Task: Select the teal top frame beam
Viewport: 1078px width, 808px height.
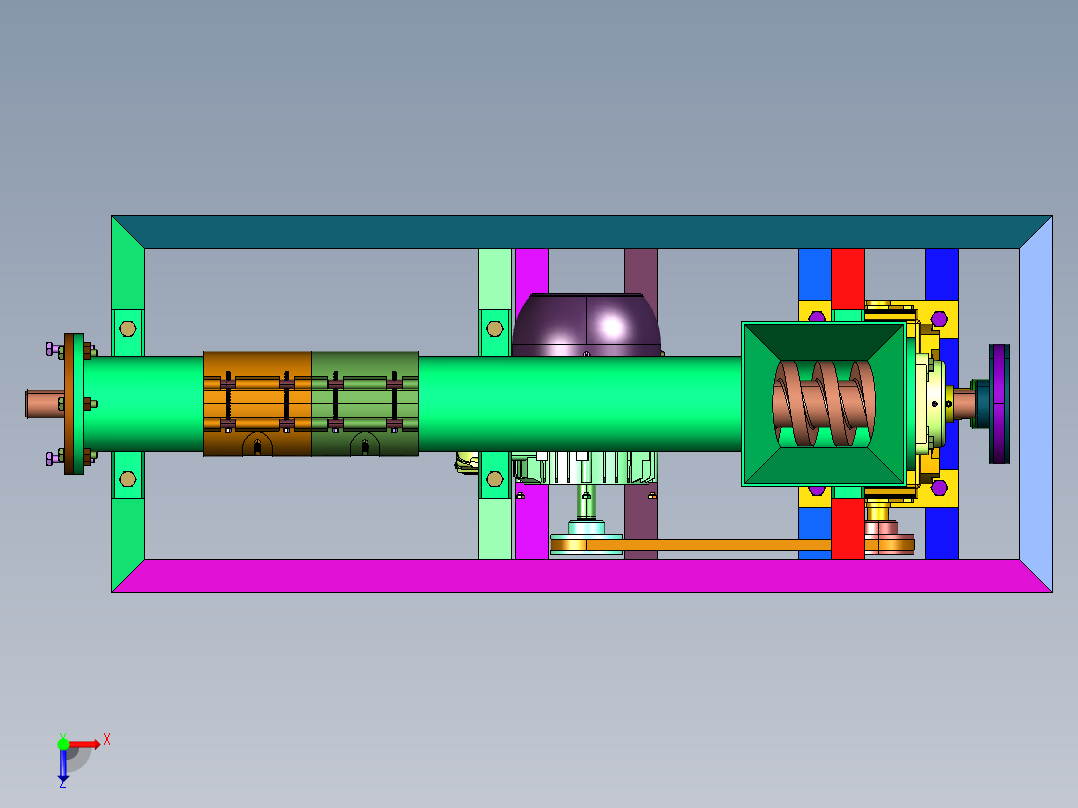Action: [582, 232]
